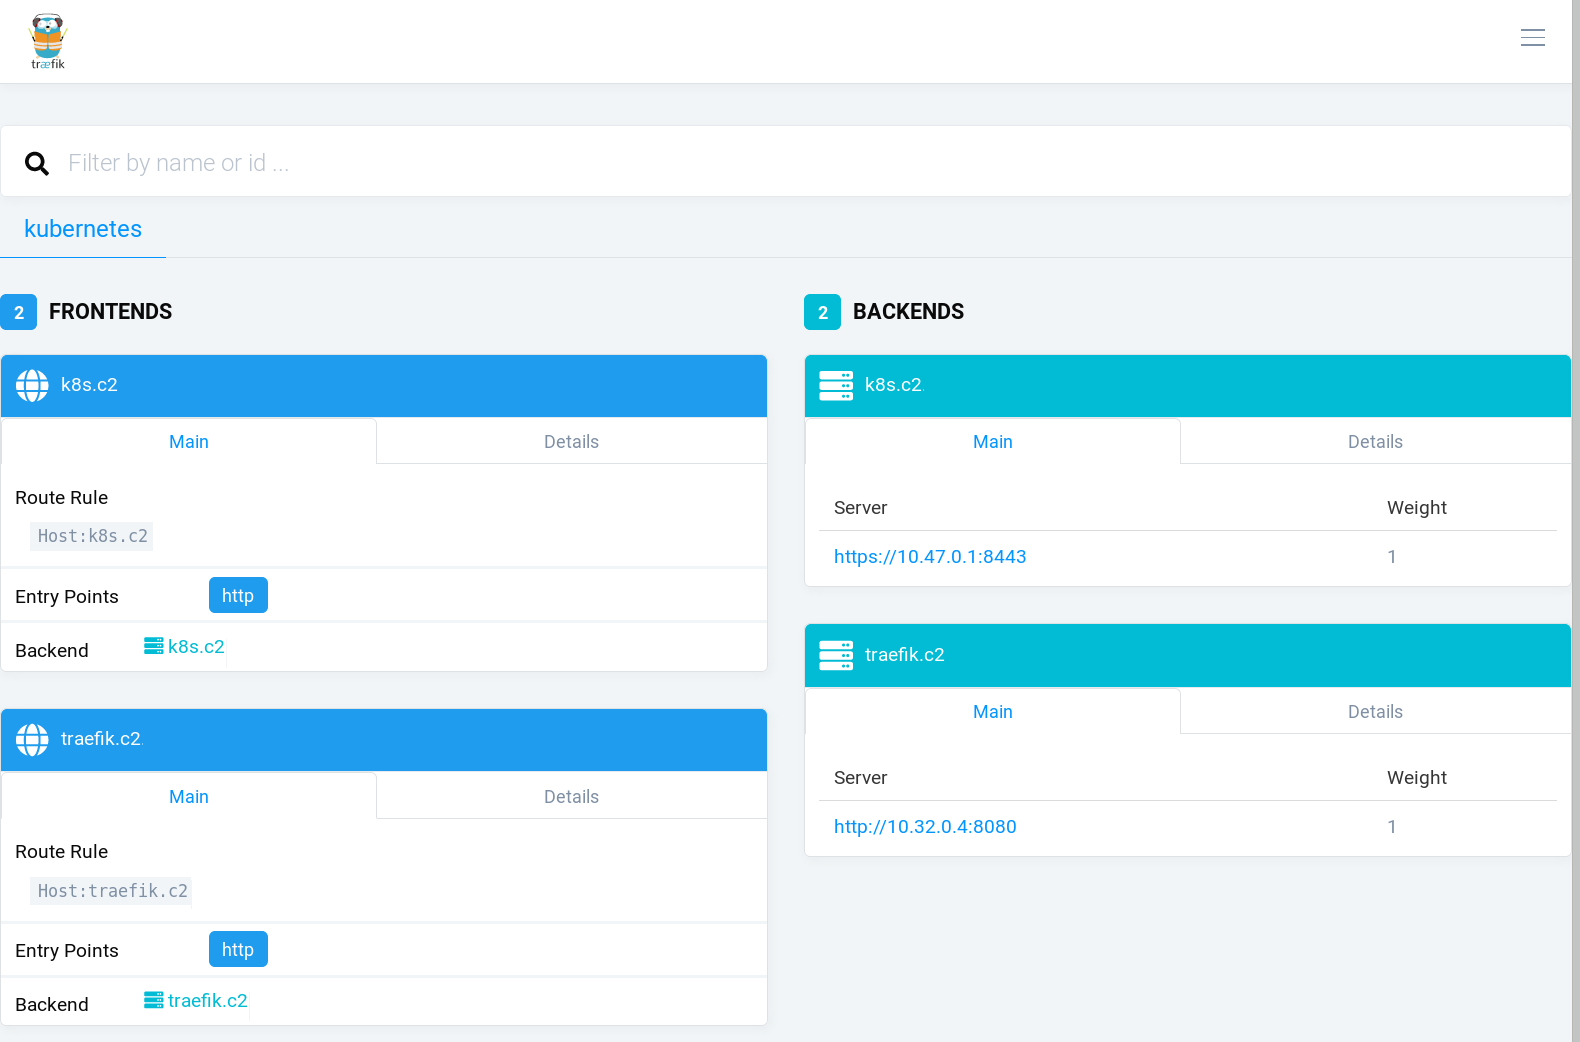Select the kubernetes provider tab

tap(83, 229)
